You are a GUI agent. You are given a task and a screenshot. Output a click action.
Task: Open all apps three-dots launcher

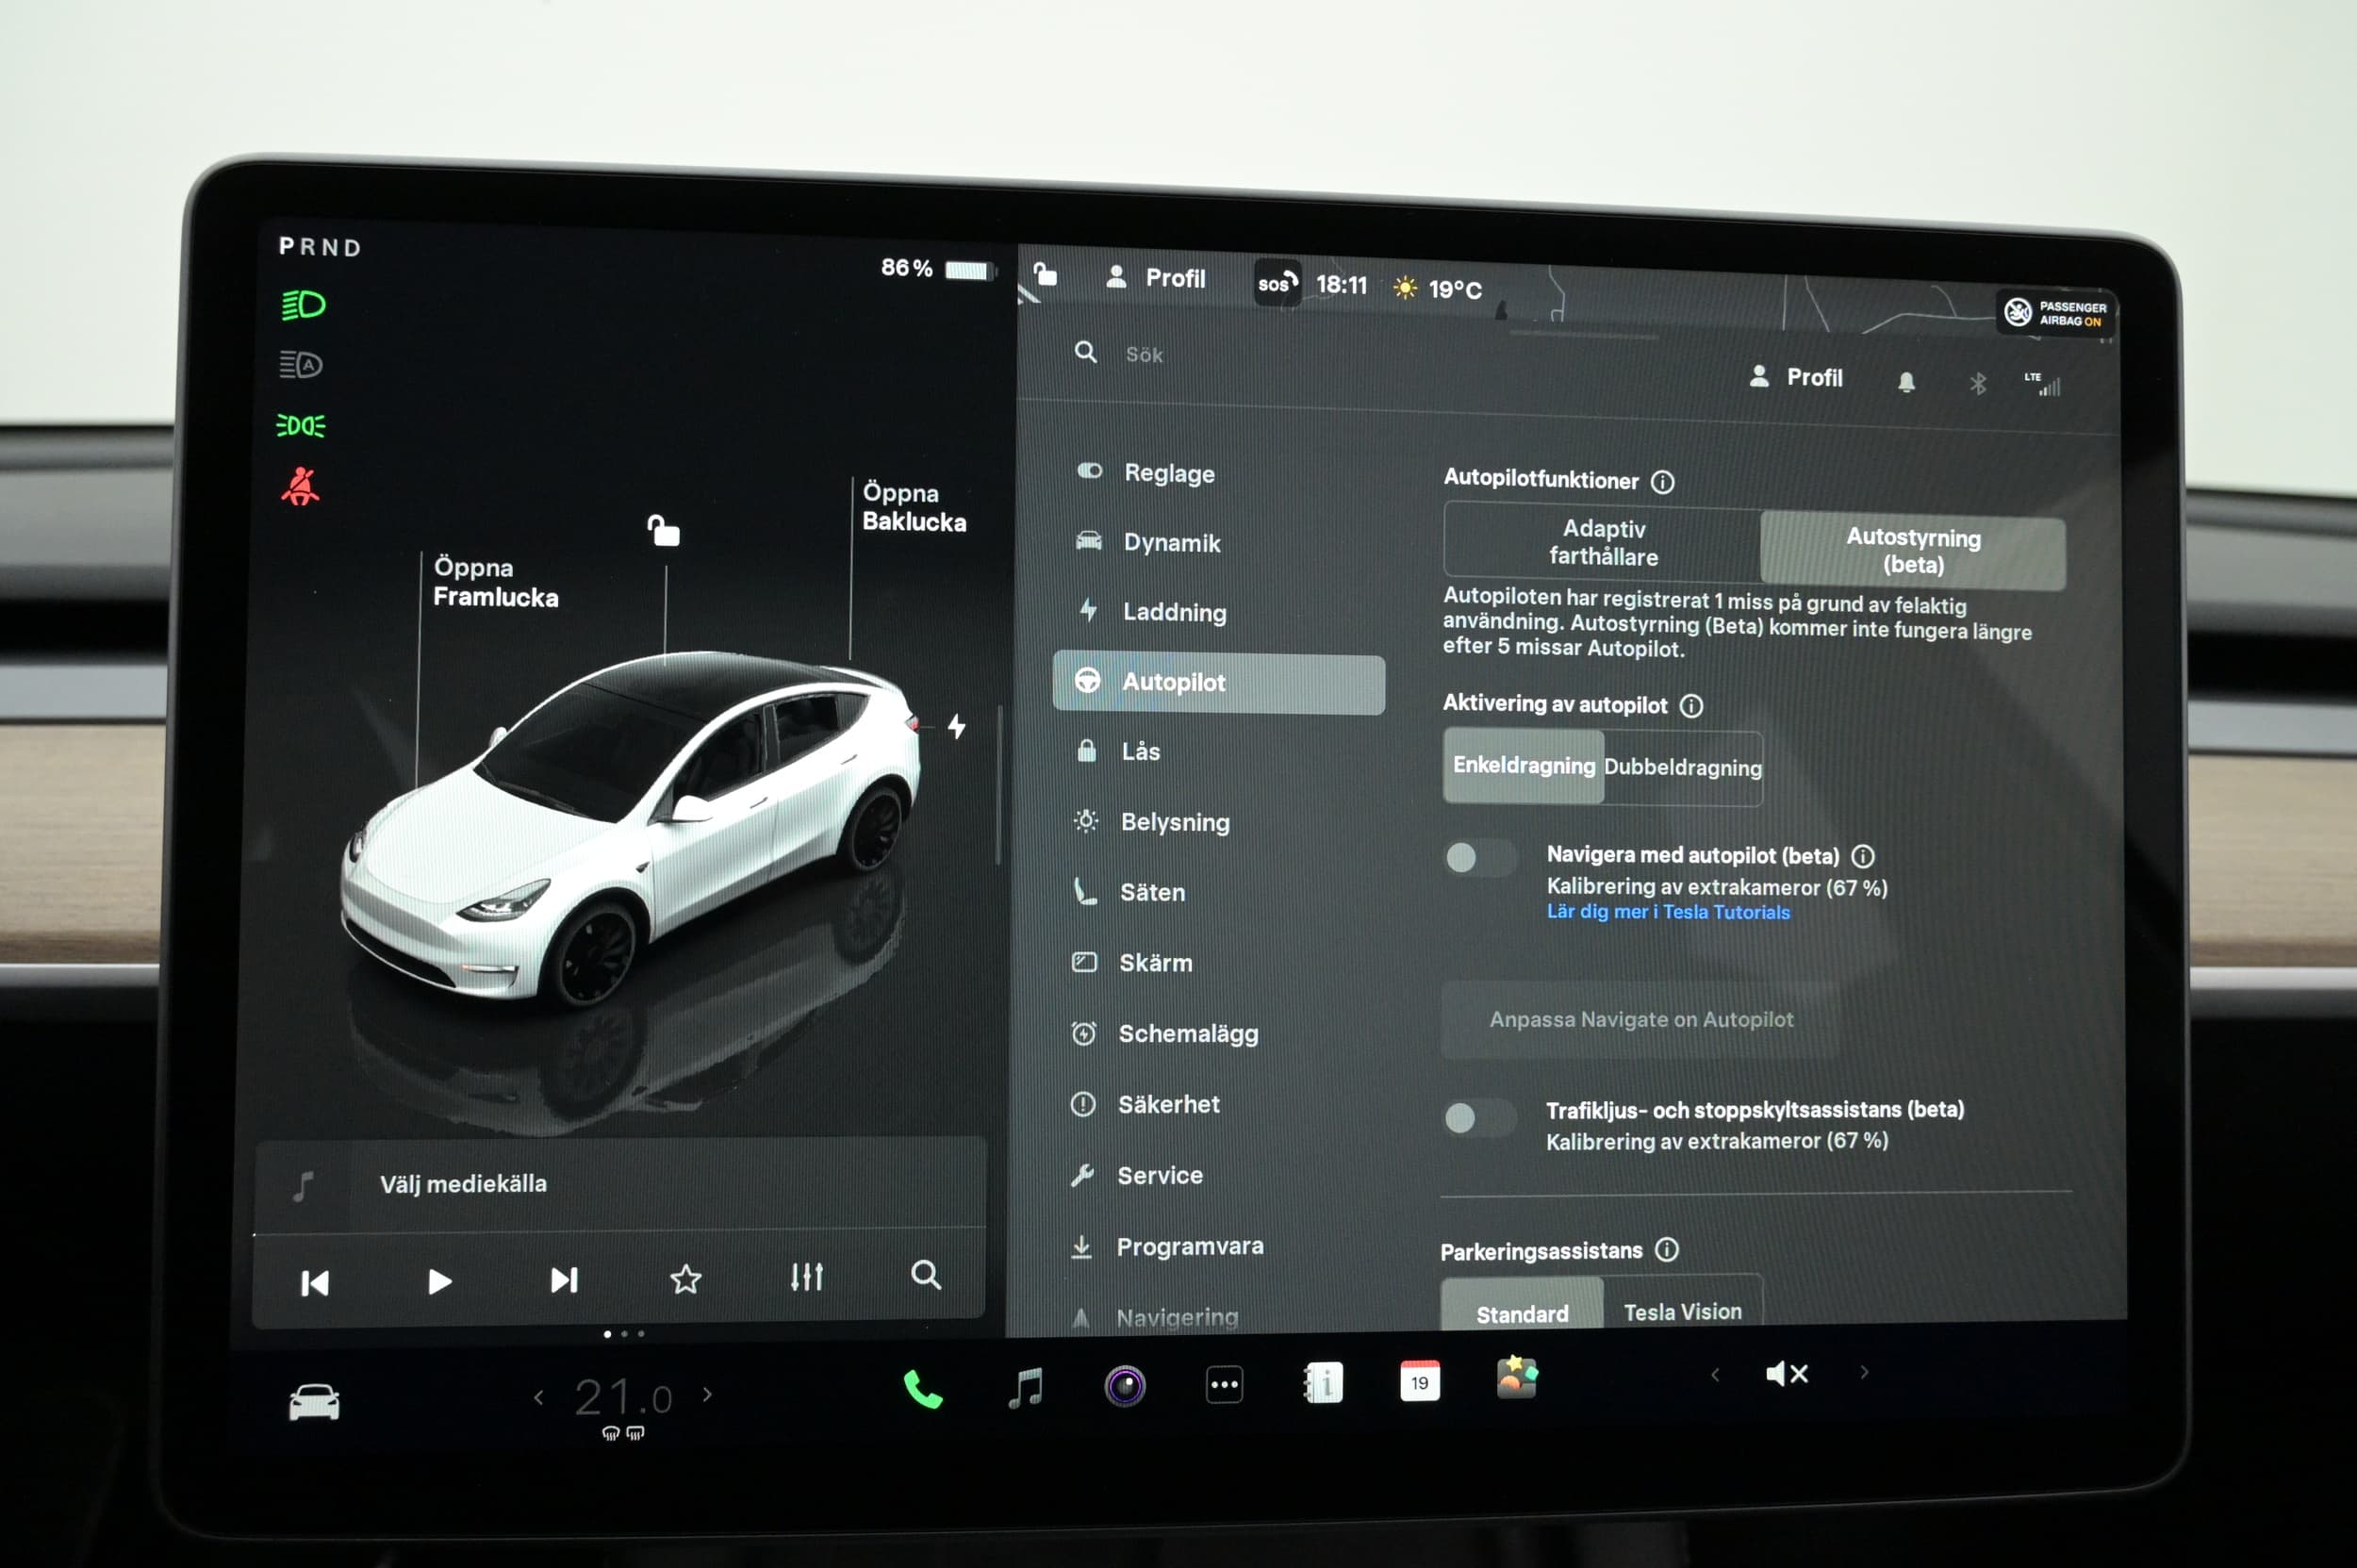(1224, 1384)
